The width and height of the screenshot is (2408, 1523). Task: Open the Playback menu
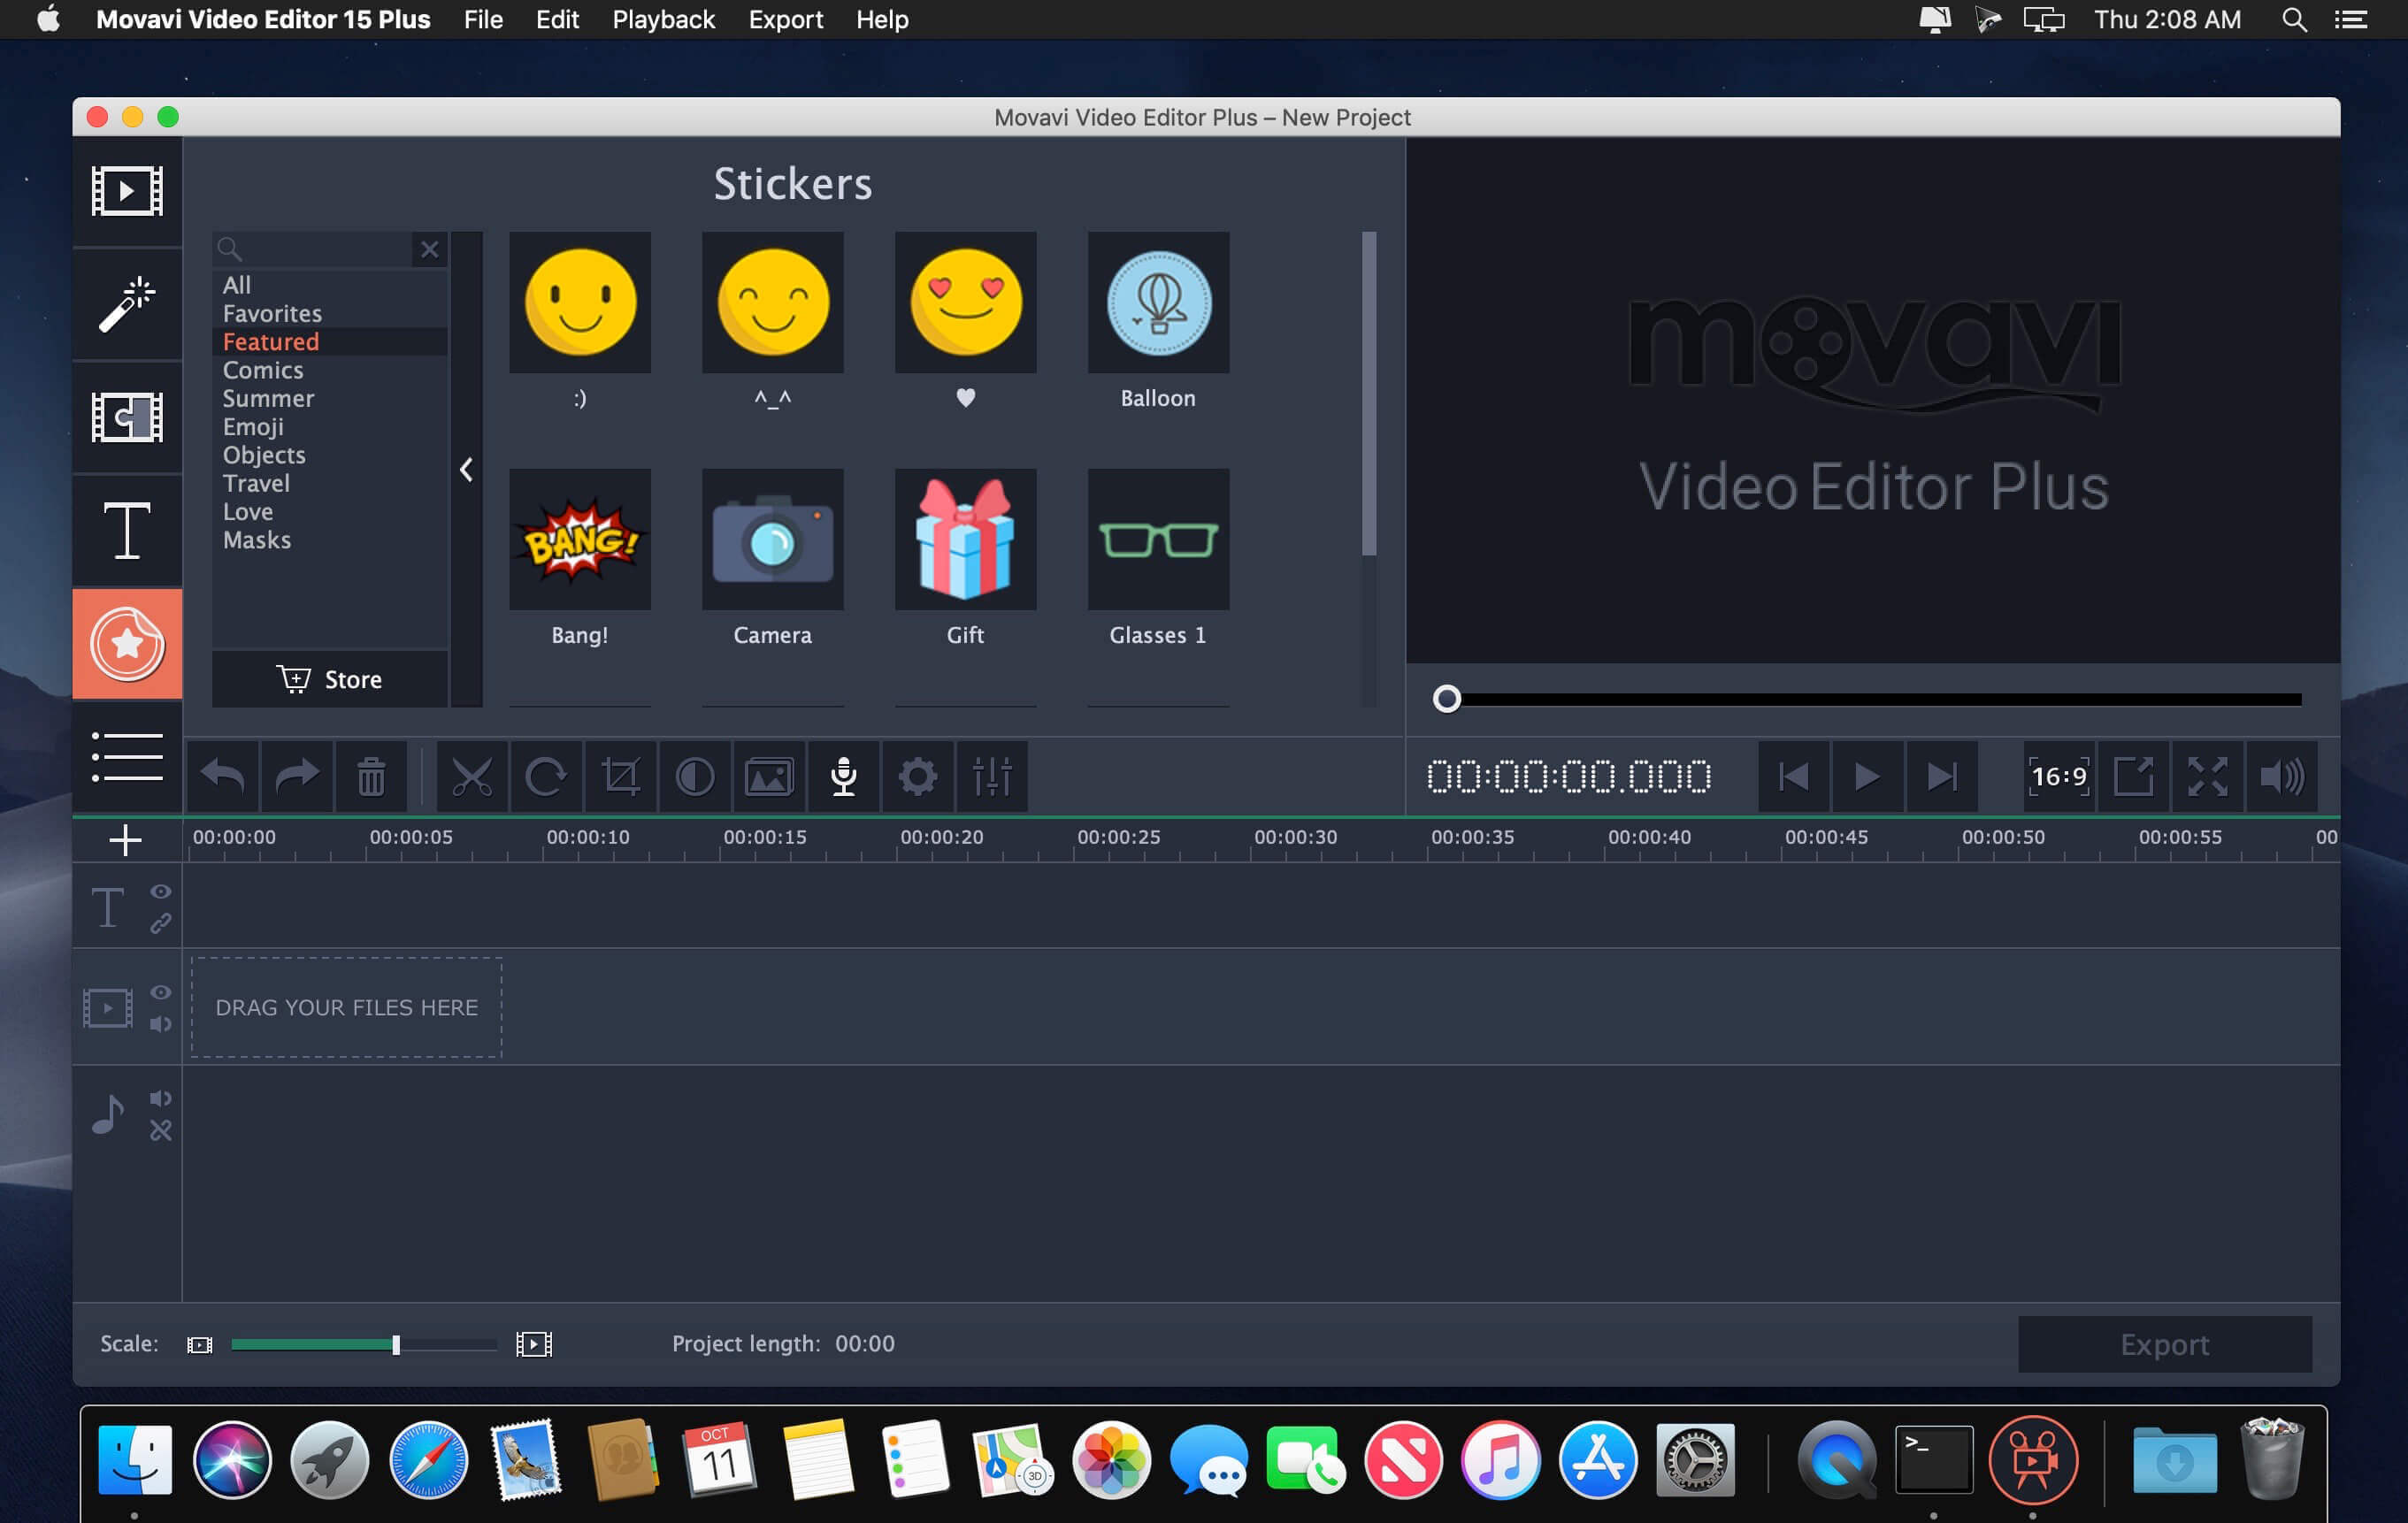[662, 19]
